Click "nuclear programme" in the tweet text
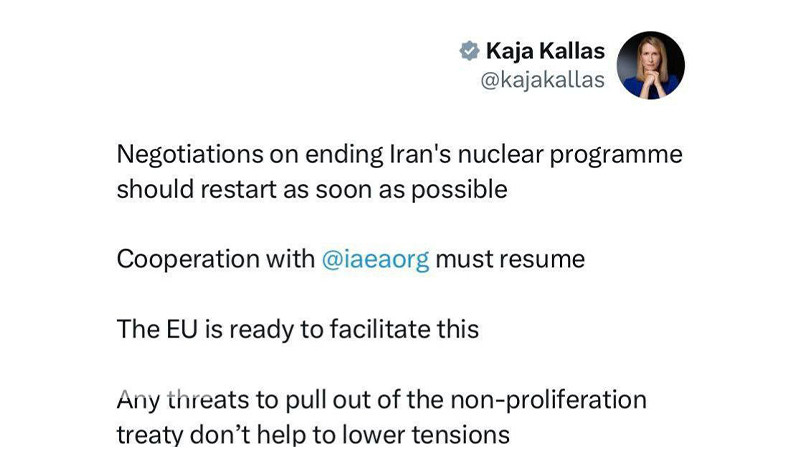The height and width of the screenshot is (460, 800). coord(570,155)
